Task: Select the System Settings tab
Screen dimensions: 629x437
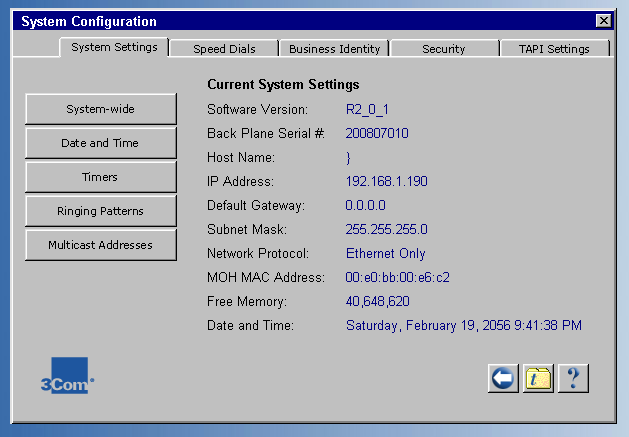Action: pos(114,47)
